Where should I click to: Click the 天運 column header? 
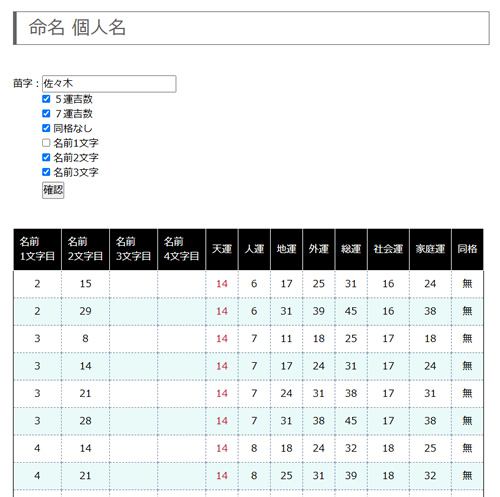[x=222, y=249]
